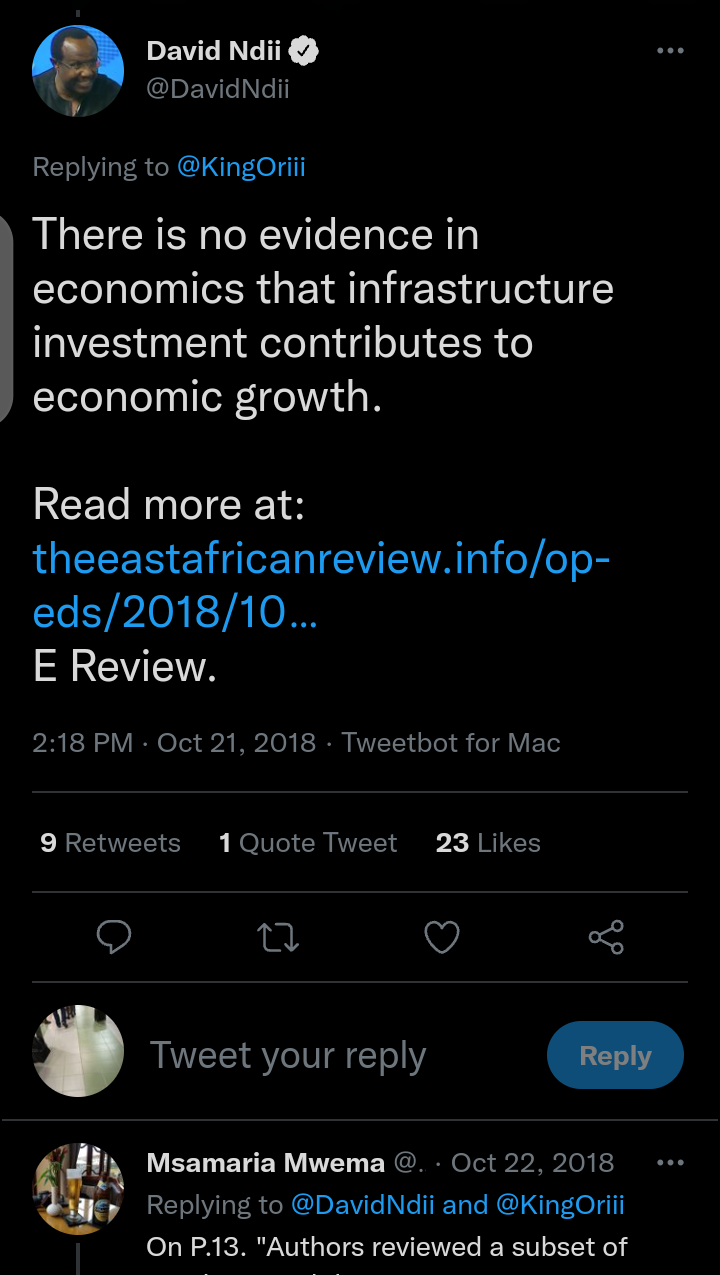
Task: Open David Ndii's profile picture
Action: pos(78,71)
